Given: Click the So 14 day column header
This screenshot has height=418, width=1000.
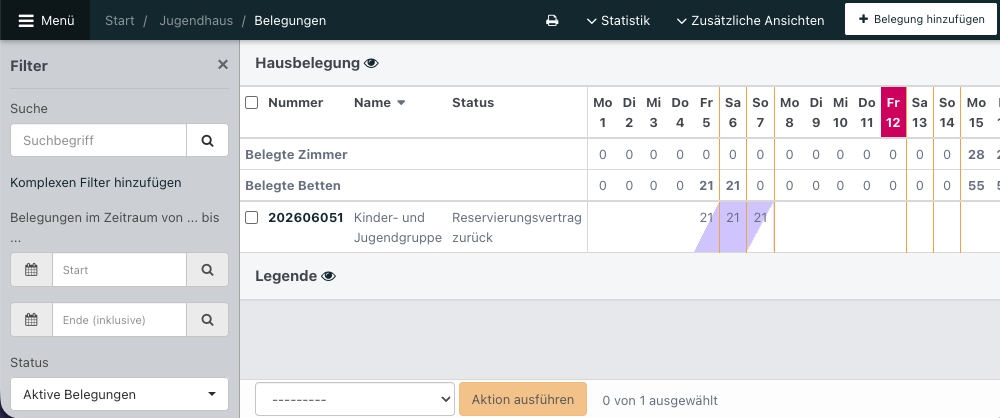Looking at the screenshot, I should click(x=947, y=112).
